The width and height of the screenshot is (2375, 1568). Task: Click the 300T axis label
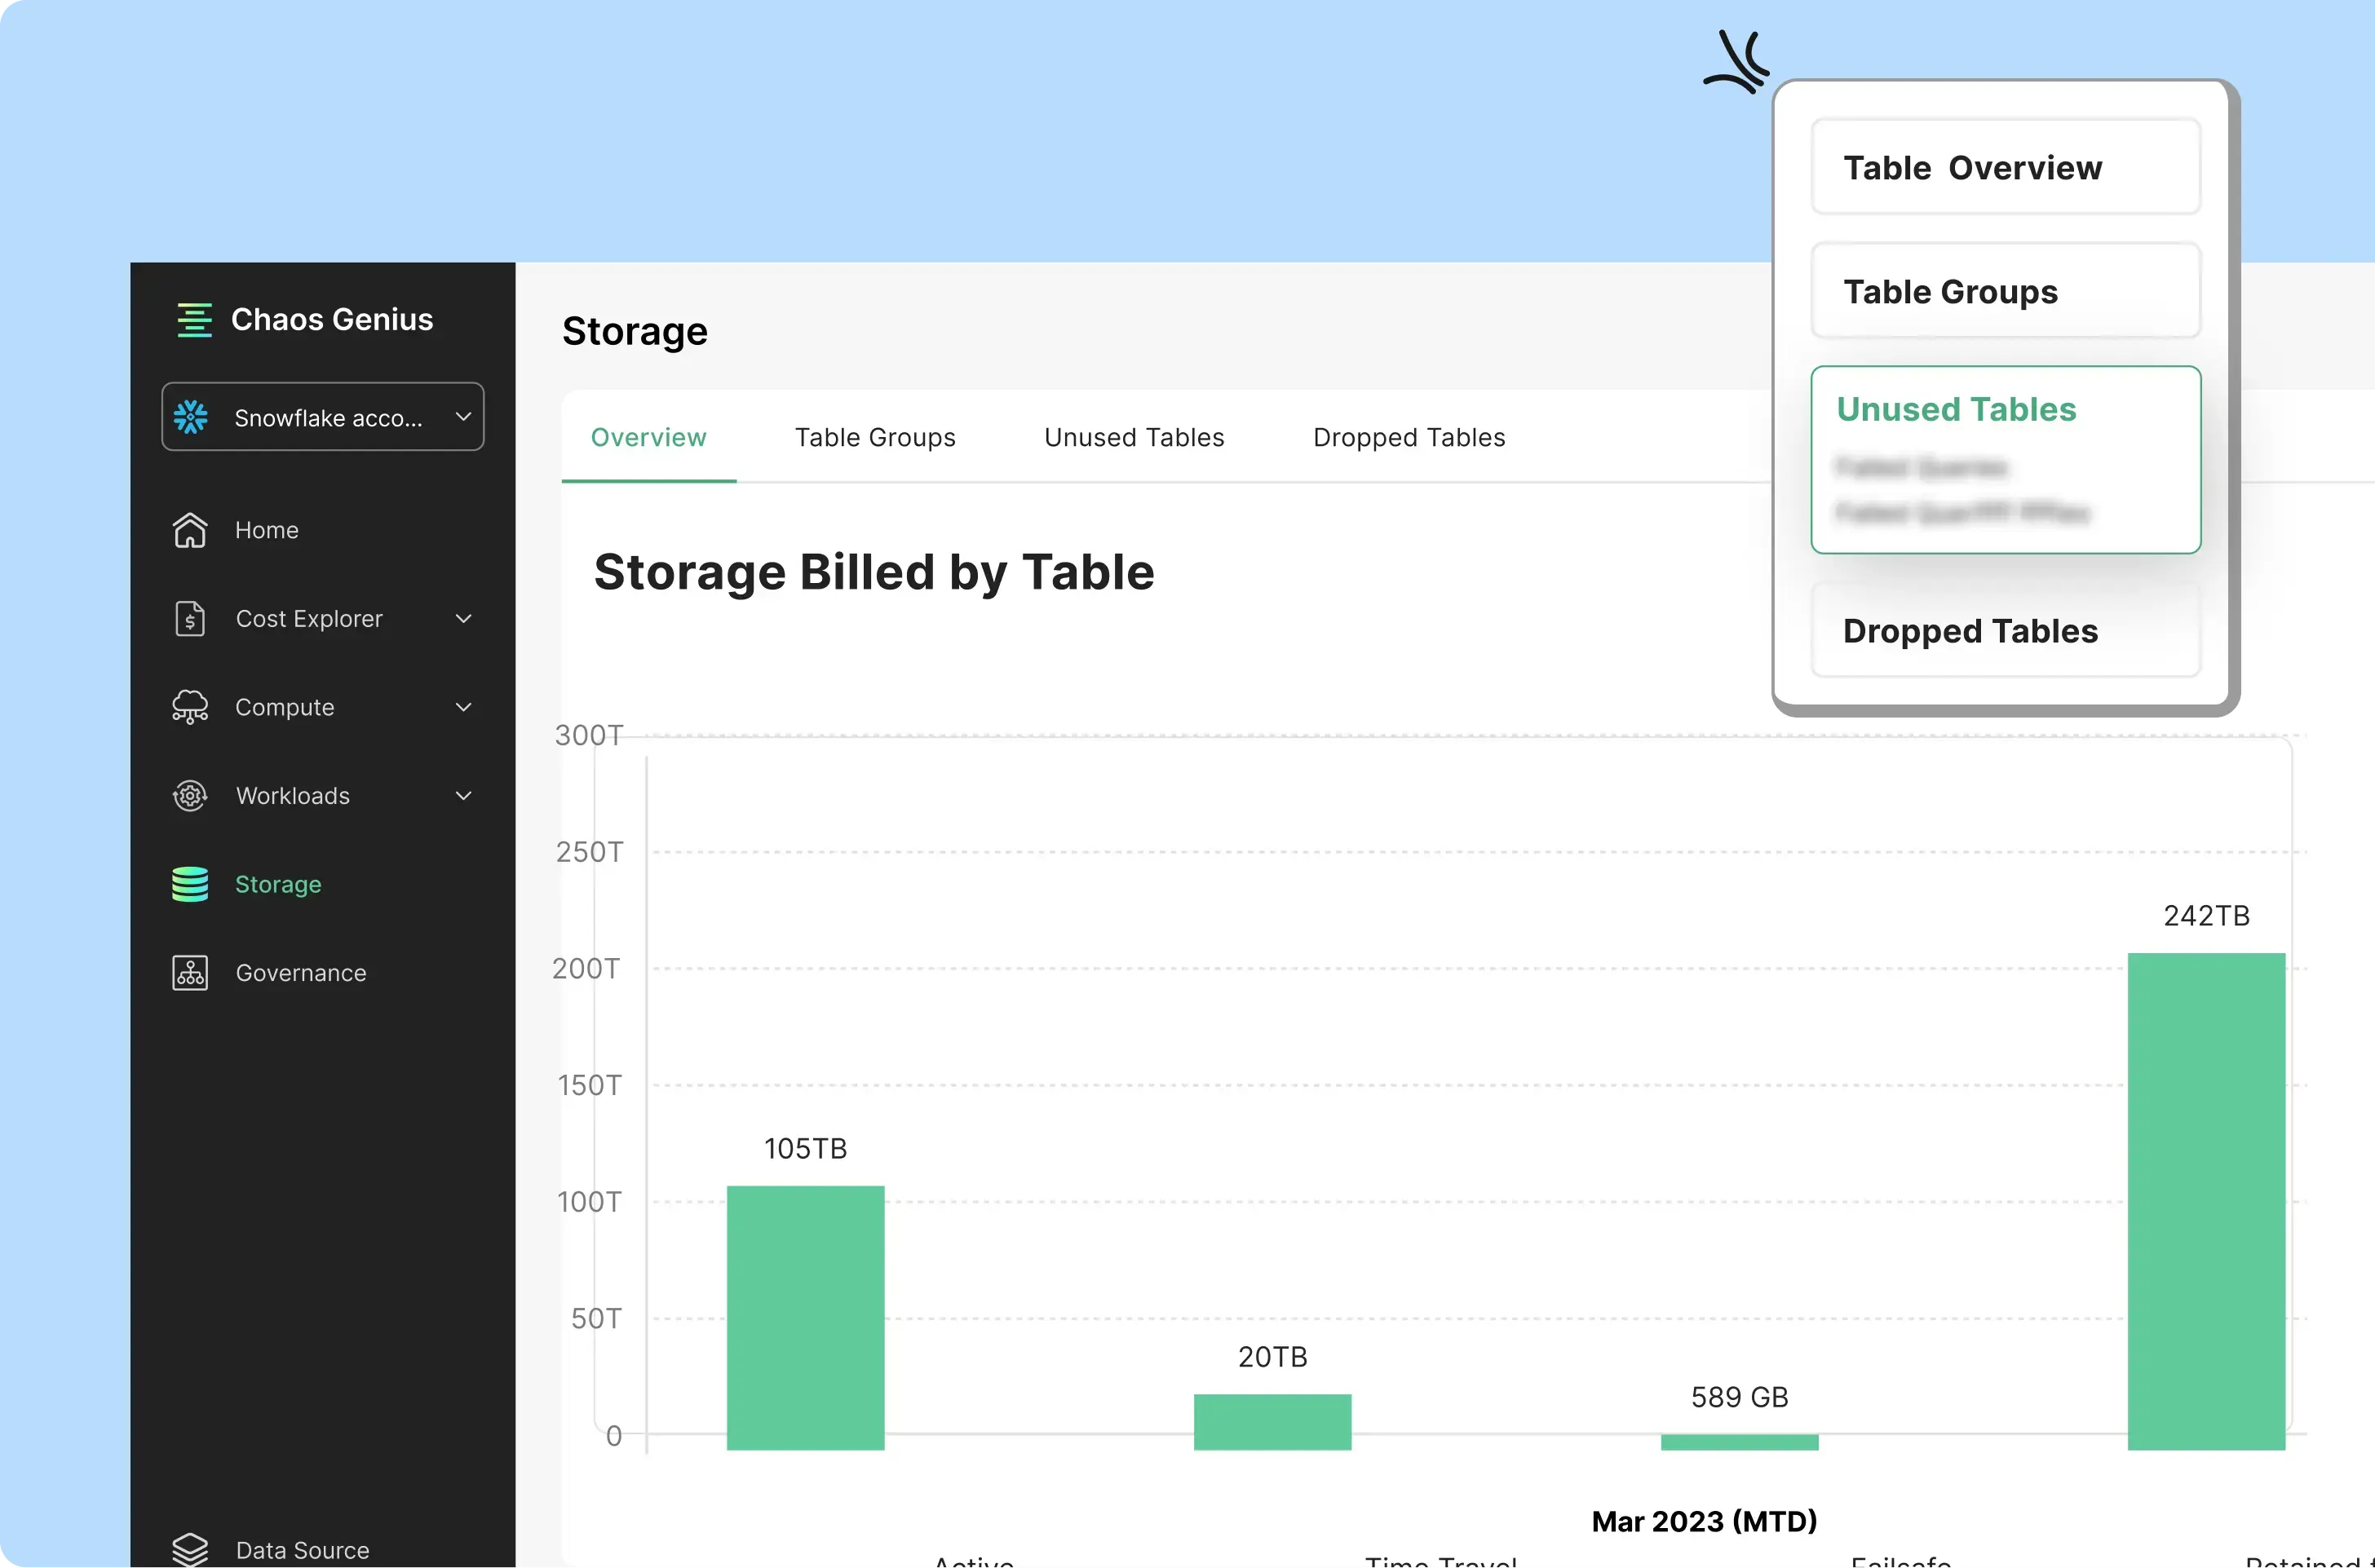(589, 736)
